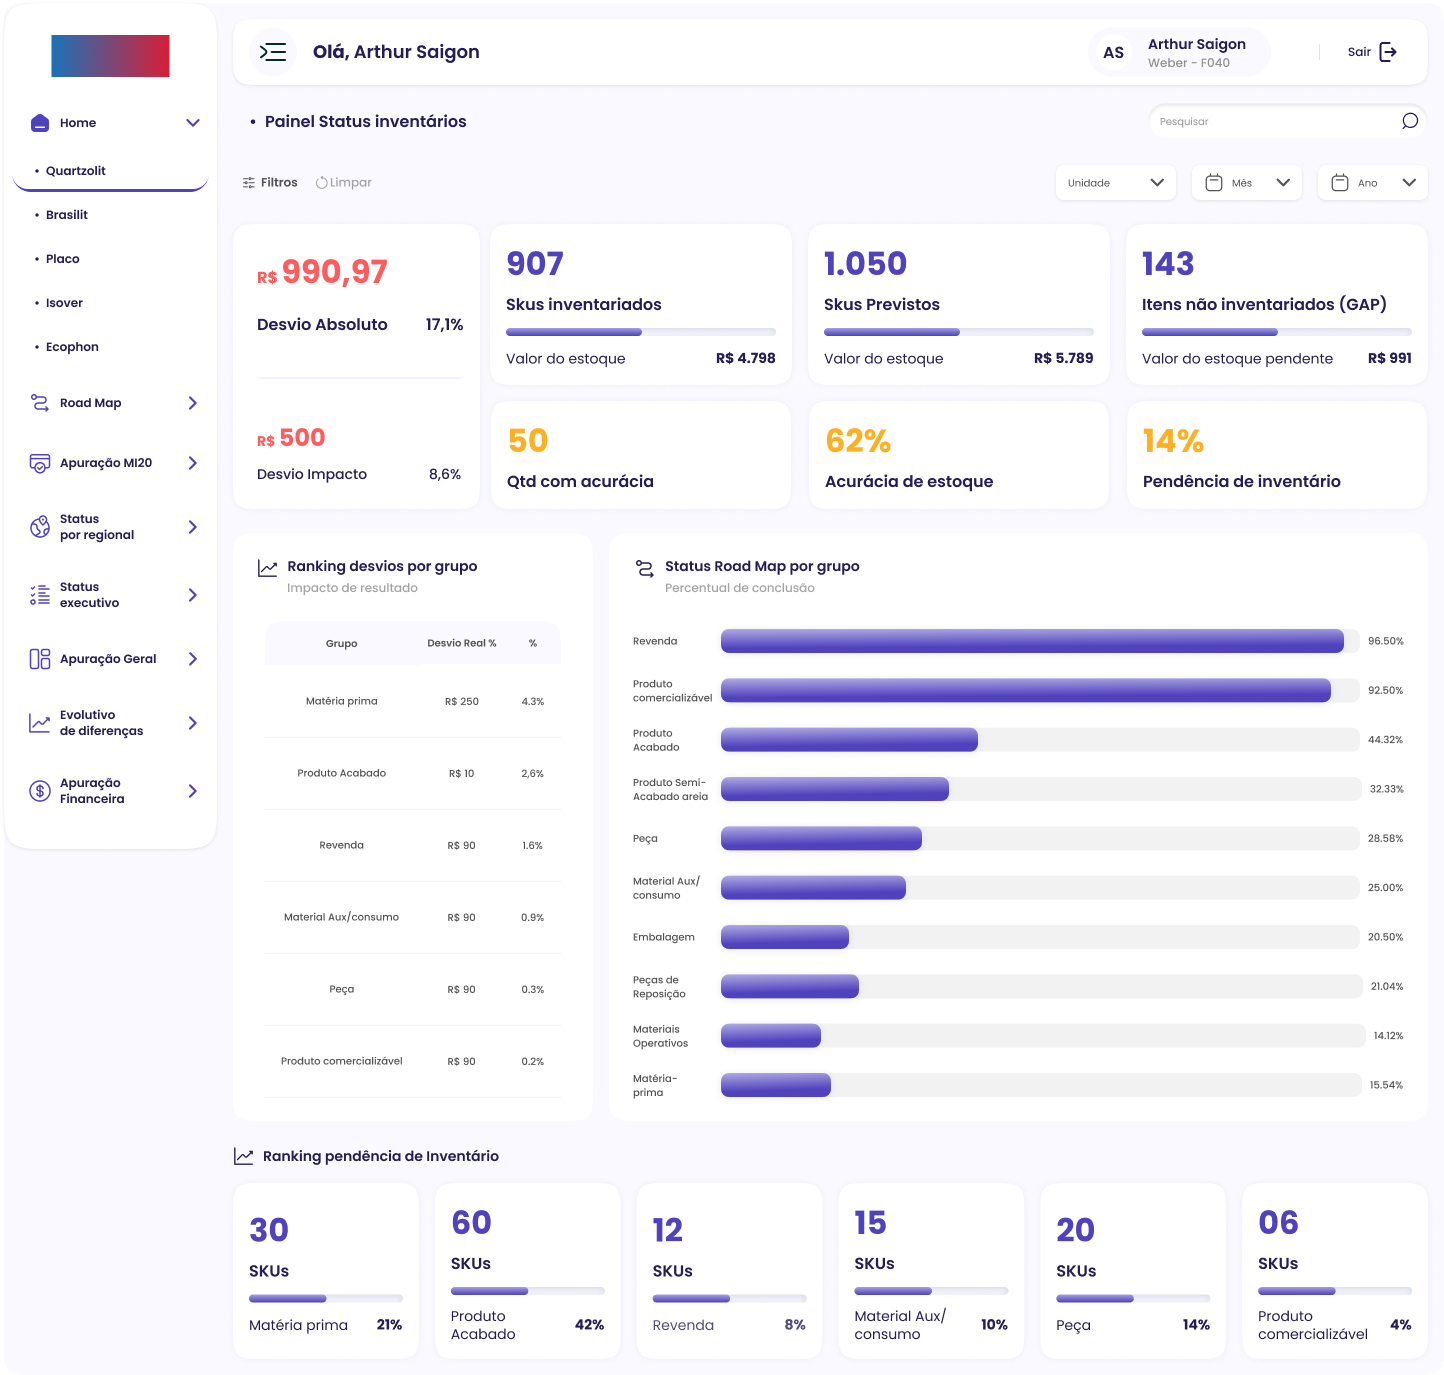Click the route icon beside Status Road Map por grupo
The image size is (1444, 1375).
coord(645,568)
